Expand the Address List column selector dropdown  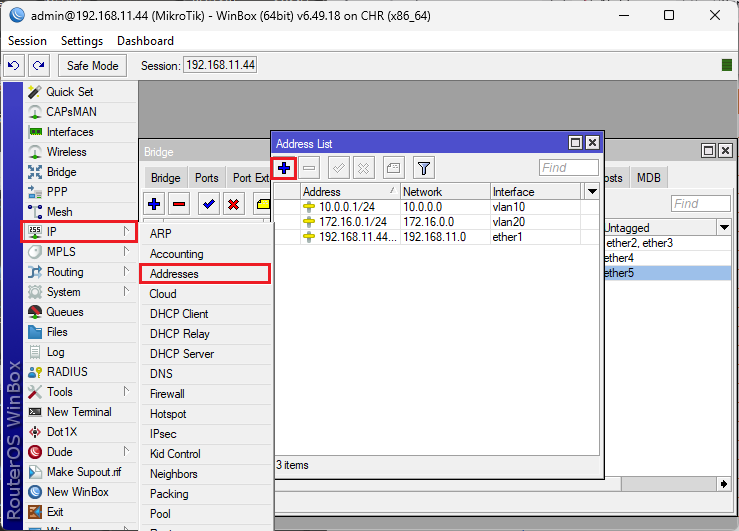[592, 191]
